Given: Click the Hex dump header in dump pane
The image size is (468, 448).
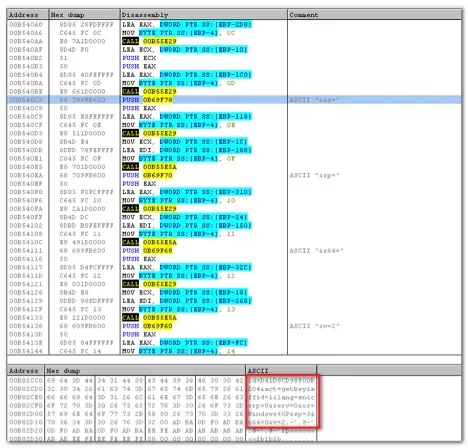Looking at the screenshot, I should coord(145,371).
